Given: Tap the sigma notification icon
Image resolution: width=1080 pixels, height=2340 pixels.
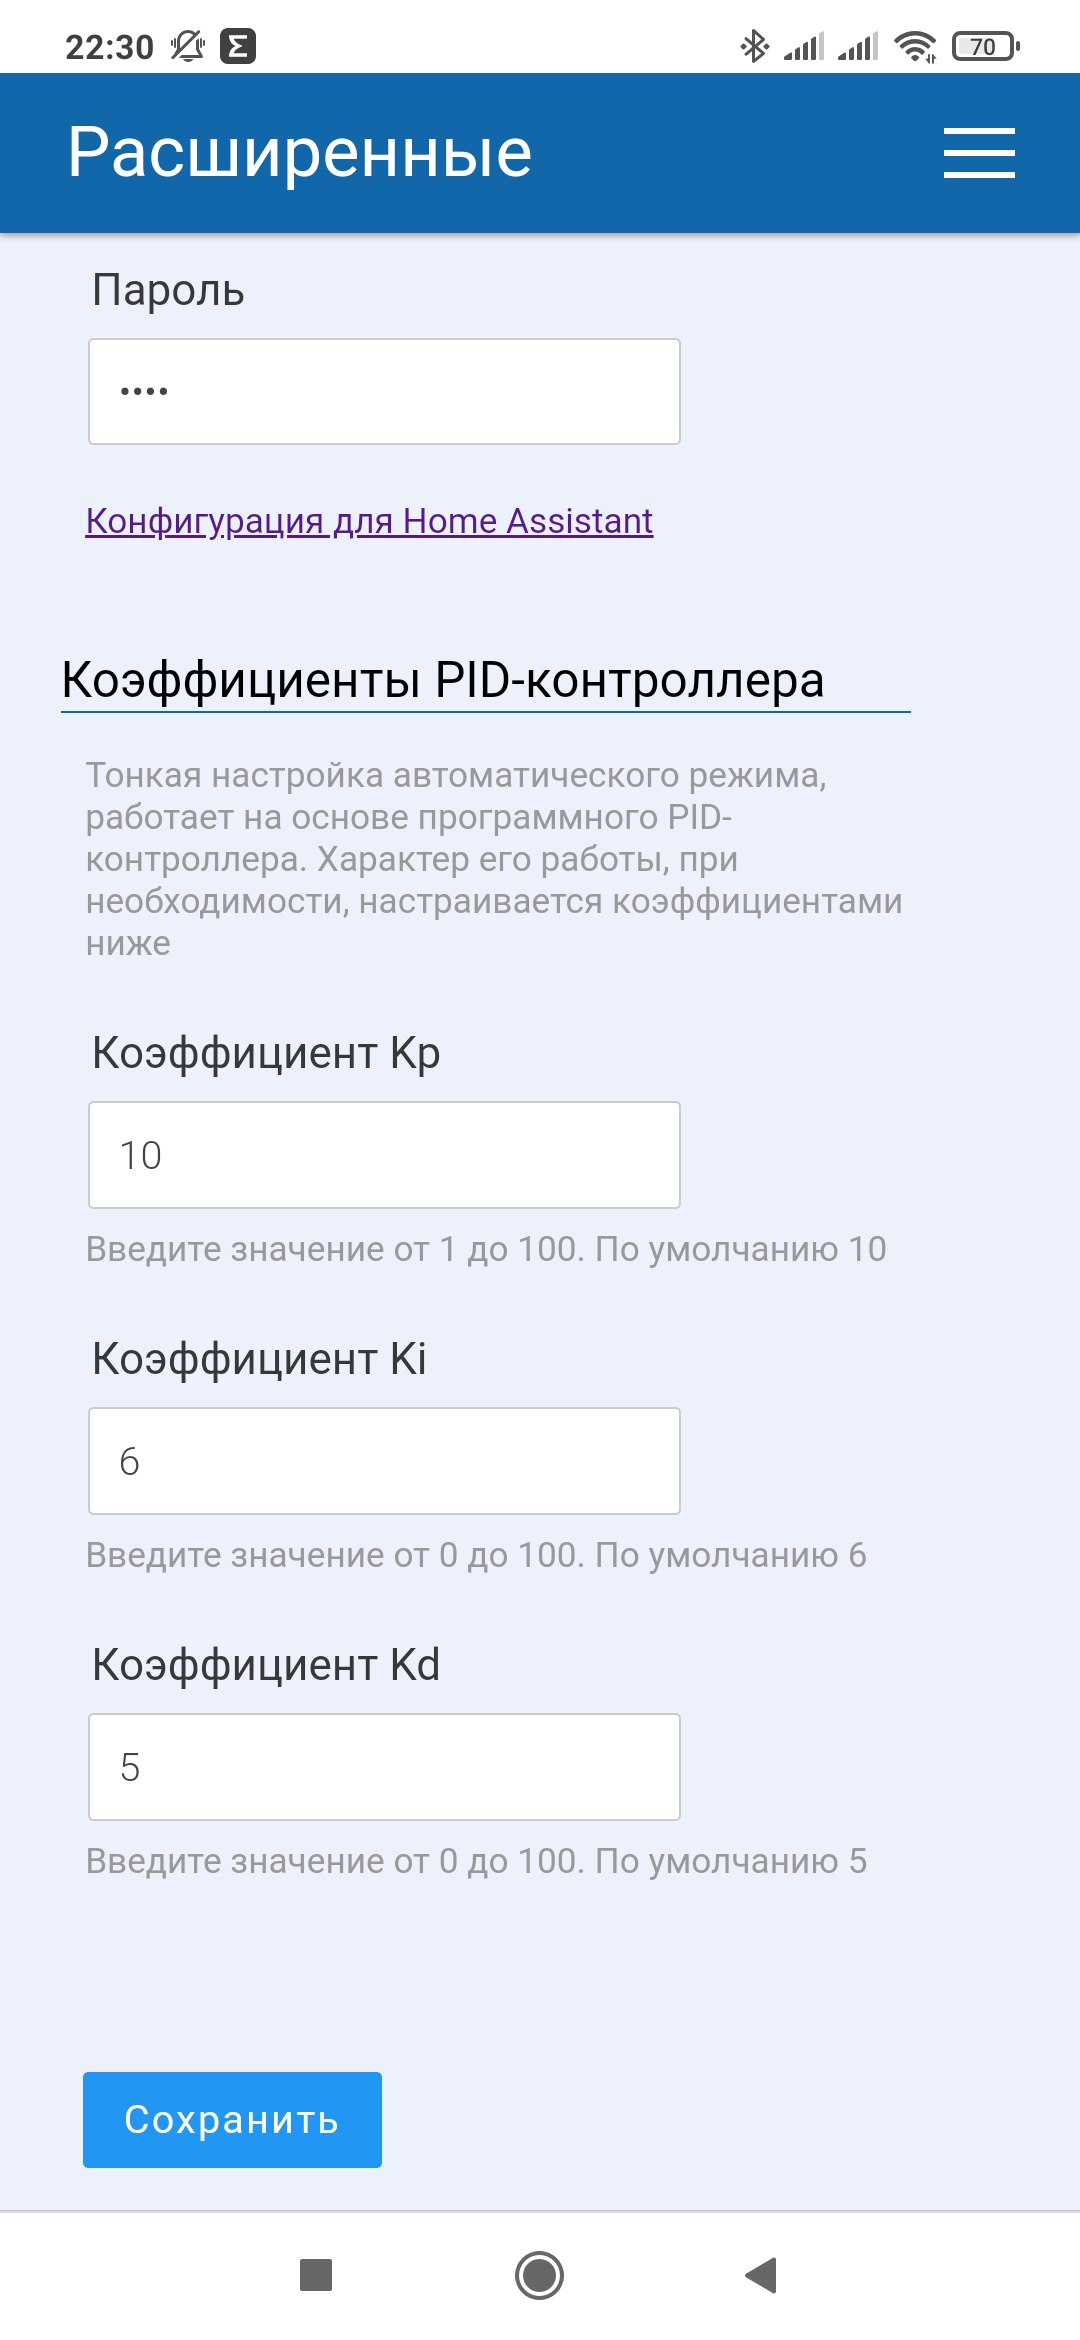Looking at the screenshot, I should (x=238, y=46).
